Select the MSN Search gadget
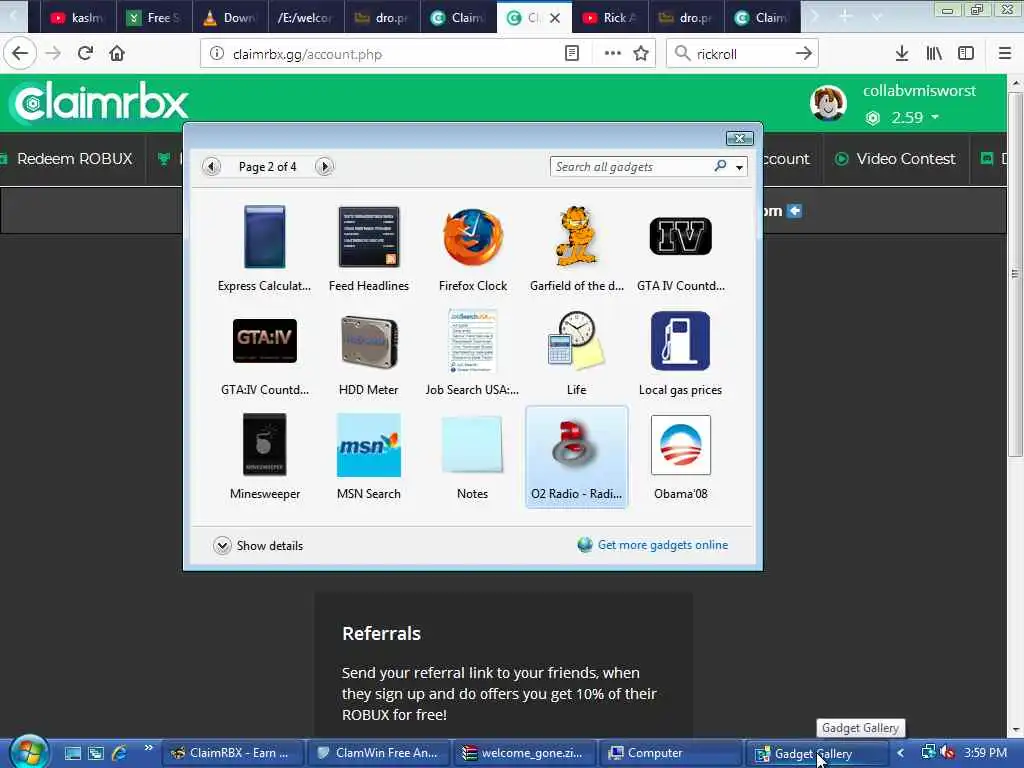 coord(368,456)
